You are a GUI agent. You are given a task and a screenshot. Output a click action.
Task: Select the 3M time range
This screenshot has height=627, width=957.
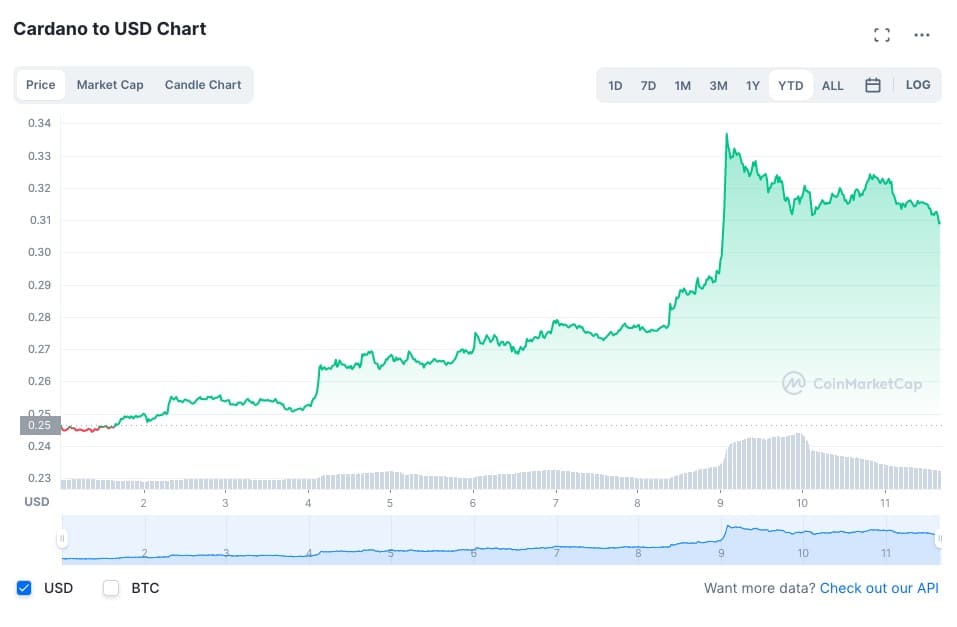click(718, 85)
